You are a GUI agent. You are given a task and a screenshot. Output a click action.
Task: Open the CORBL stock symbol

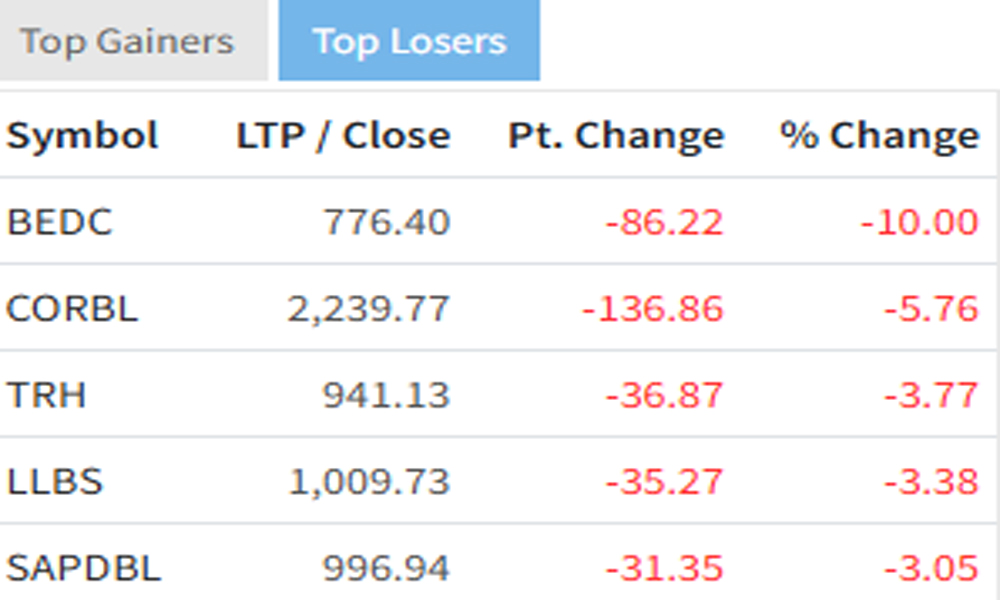pos(72,309)
